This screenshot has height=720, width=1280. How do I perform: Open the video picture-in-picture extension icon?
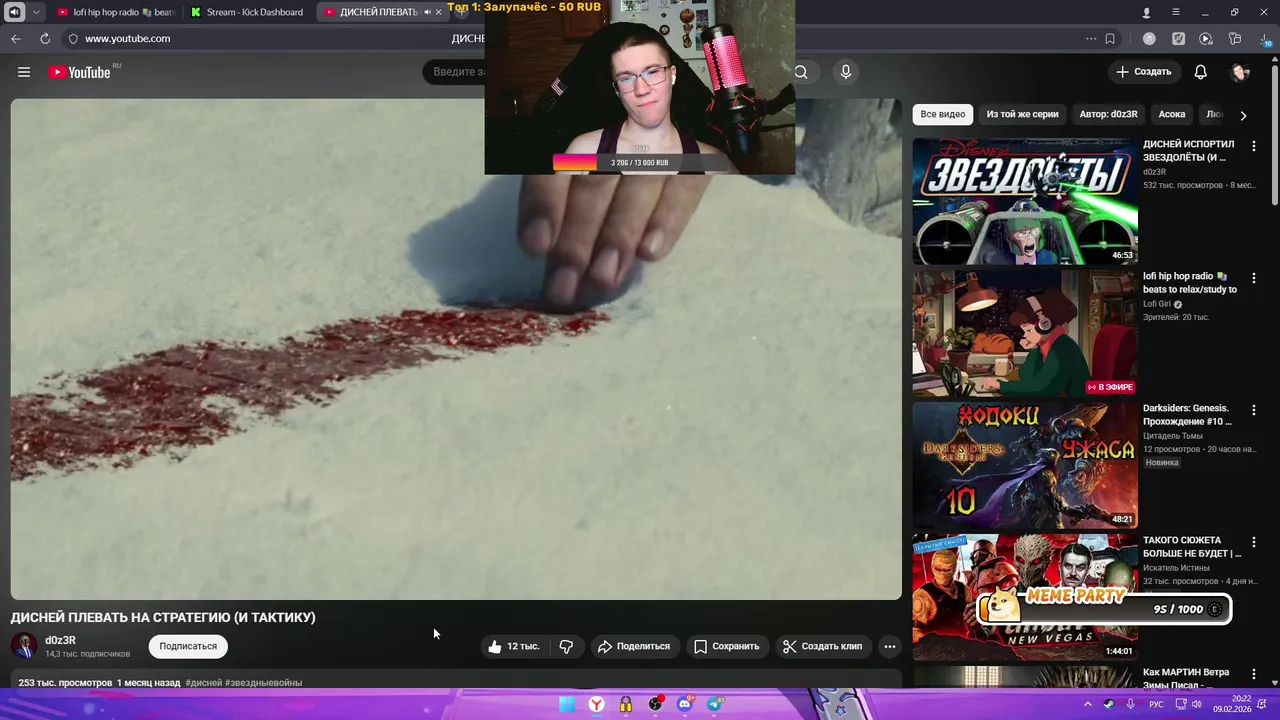point(1206,39)
